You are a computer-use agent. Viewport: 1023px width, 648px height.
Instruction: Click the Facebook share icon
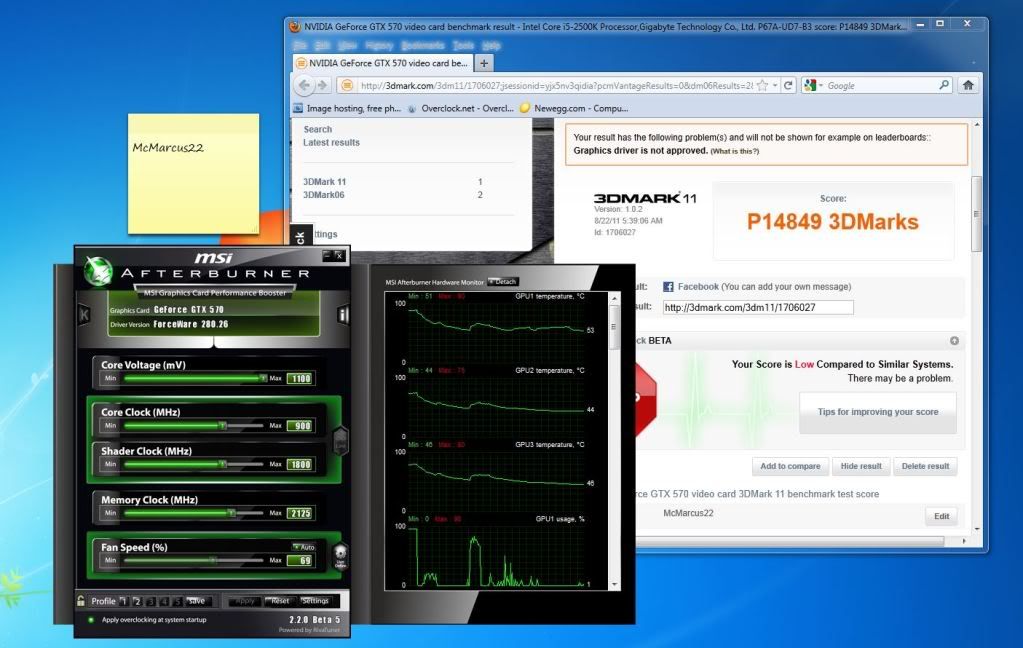[x=668, y=286]
